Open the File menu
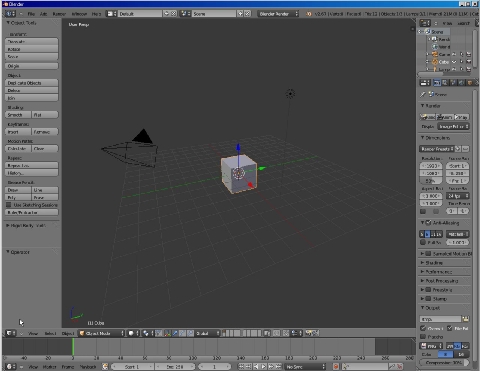The width and height of the screenshot is (480, 371). (x=31, y=14)
